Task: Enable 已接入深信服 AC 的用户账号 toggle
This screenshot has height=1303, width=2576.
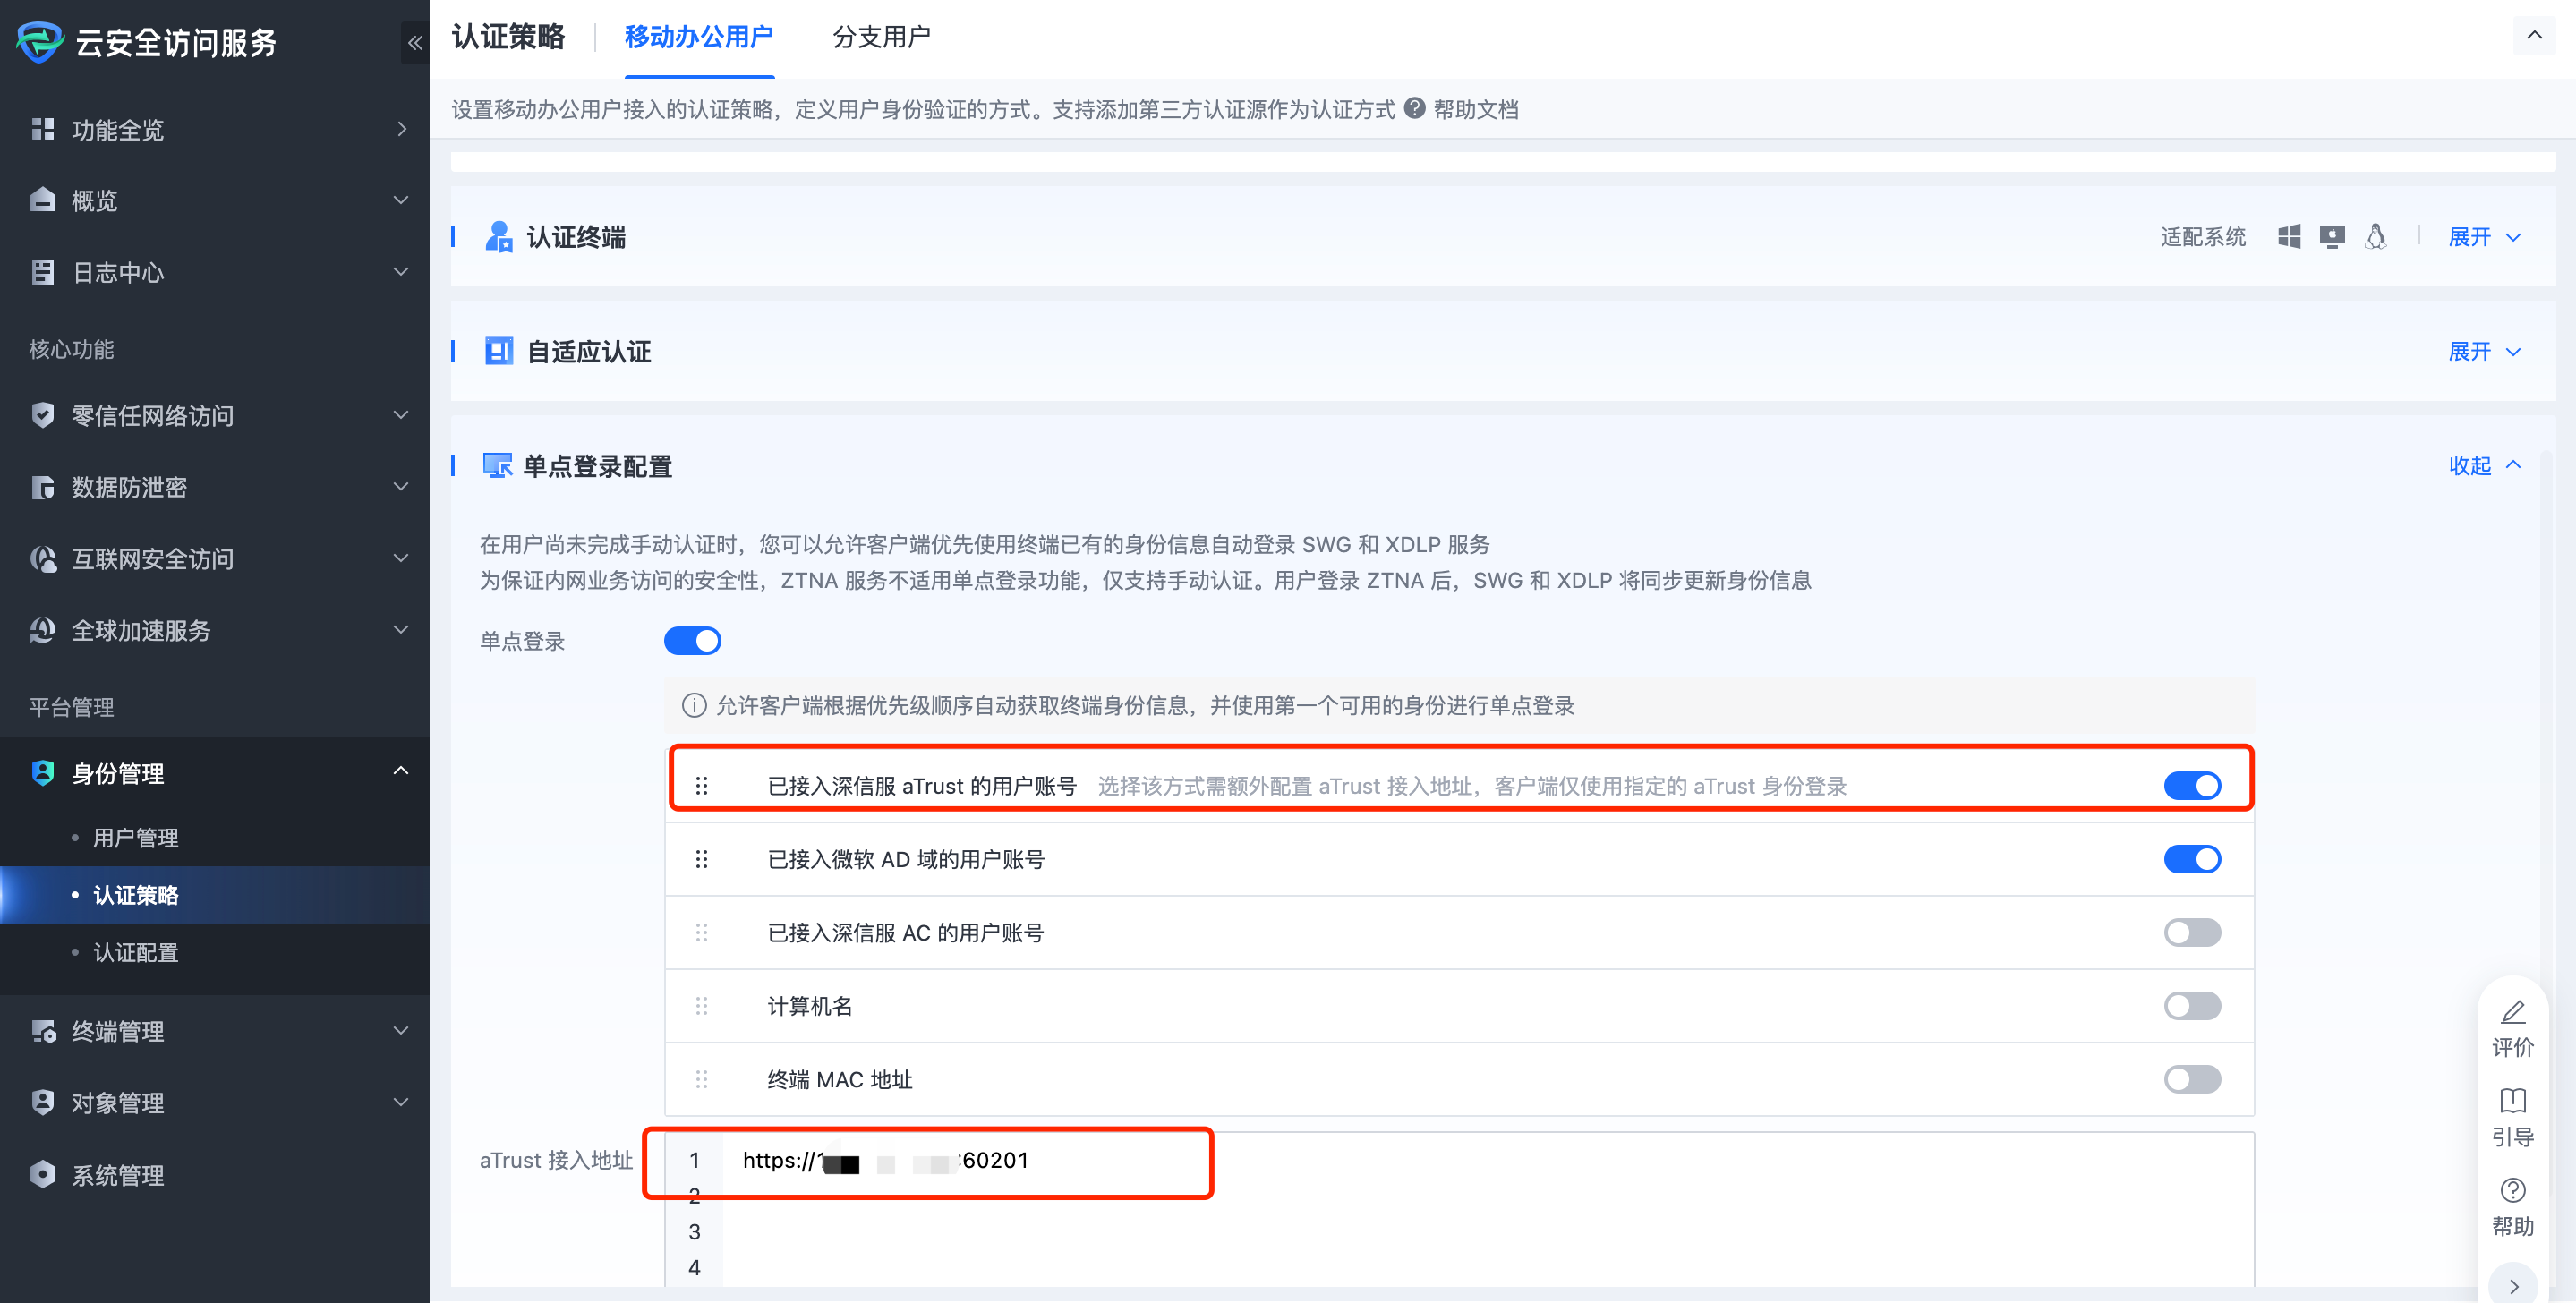Action: pos(2191,932)
